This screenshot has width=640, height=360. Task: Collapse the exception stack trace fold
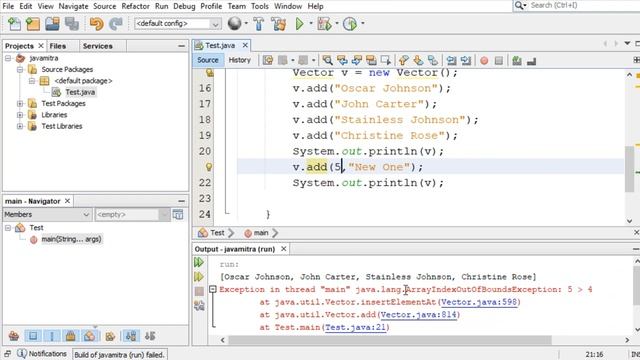pyautogui.click(x=212, y=289)
